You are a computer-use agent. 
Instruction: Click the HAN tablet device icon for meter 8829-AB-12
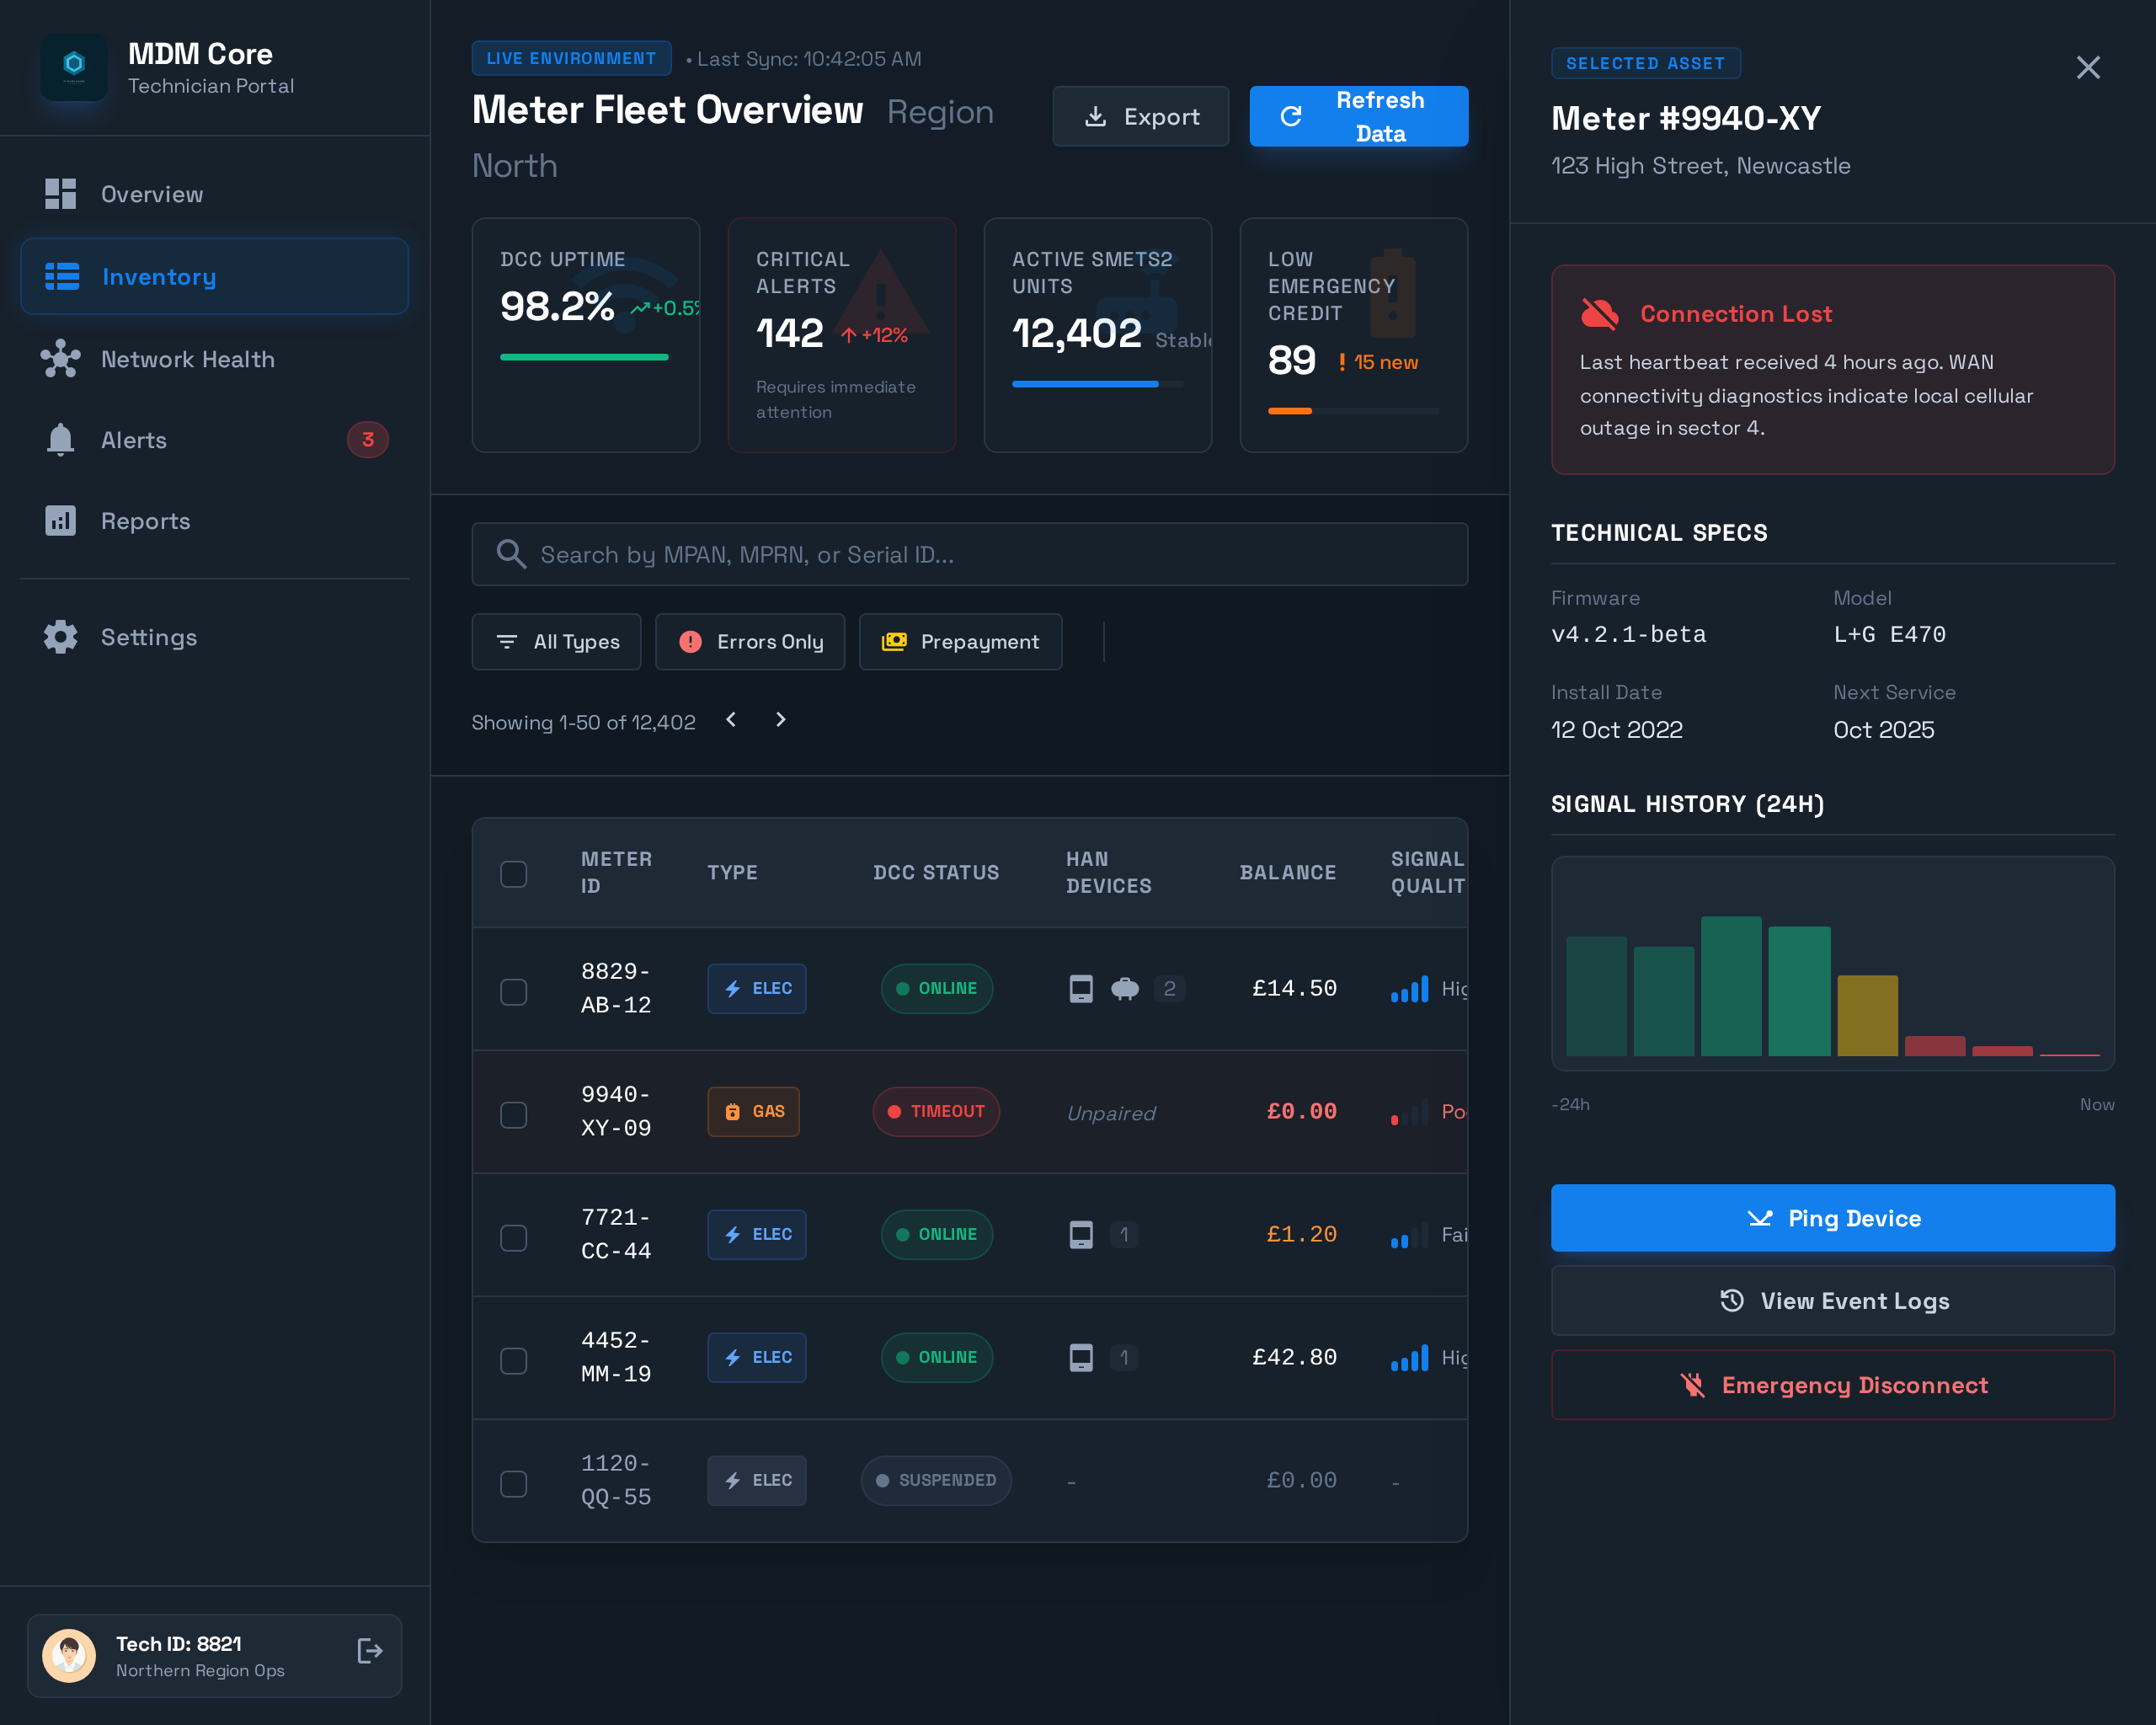pyautogui.click(x=1081, y=988)
